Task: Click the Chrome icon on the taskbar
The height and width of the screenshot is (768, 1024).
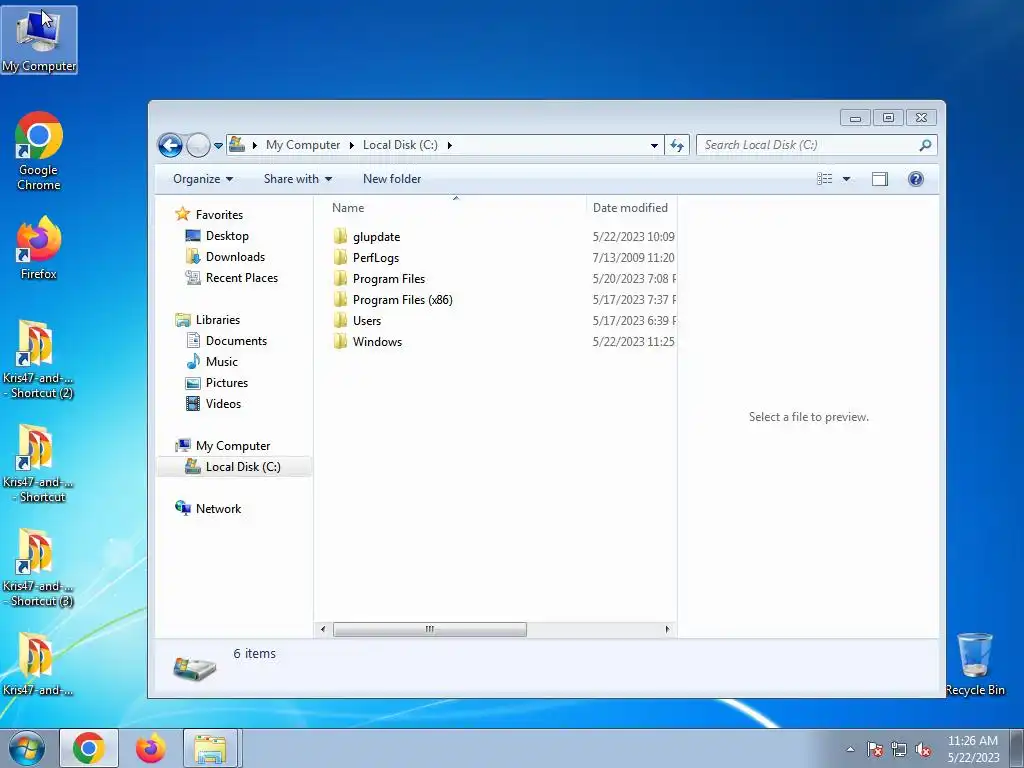Action: 89,748
